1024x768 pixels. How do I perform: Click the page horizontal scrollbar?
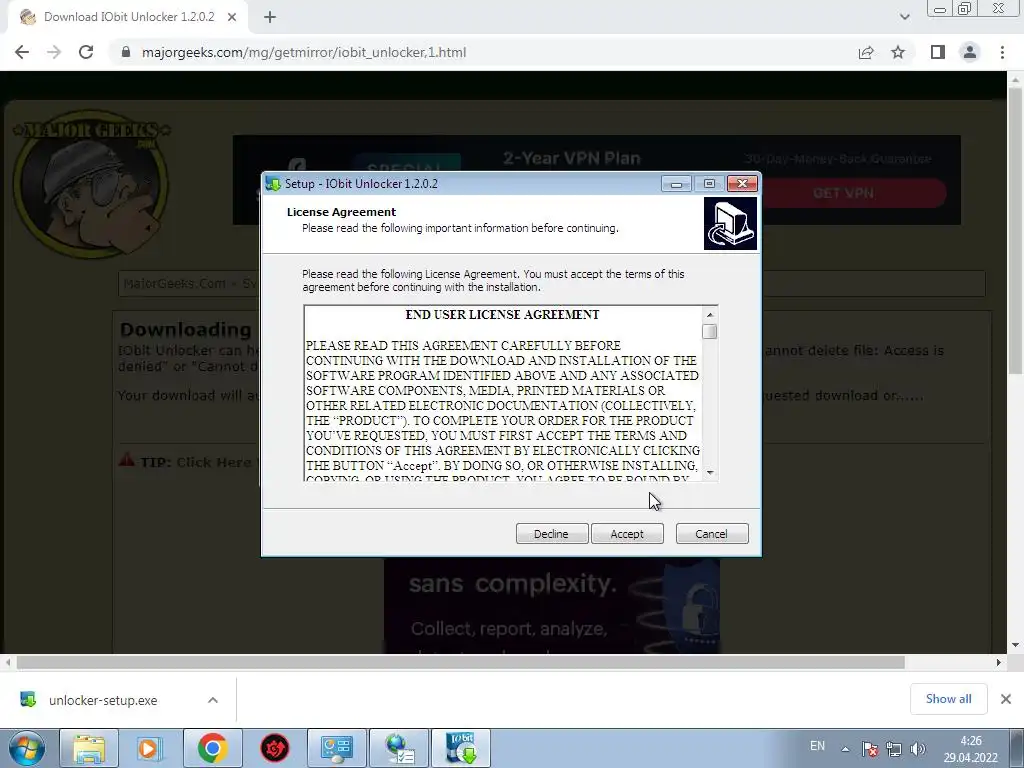460,662
